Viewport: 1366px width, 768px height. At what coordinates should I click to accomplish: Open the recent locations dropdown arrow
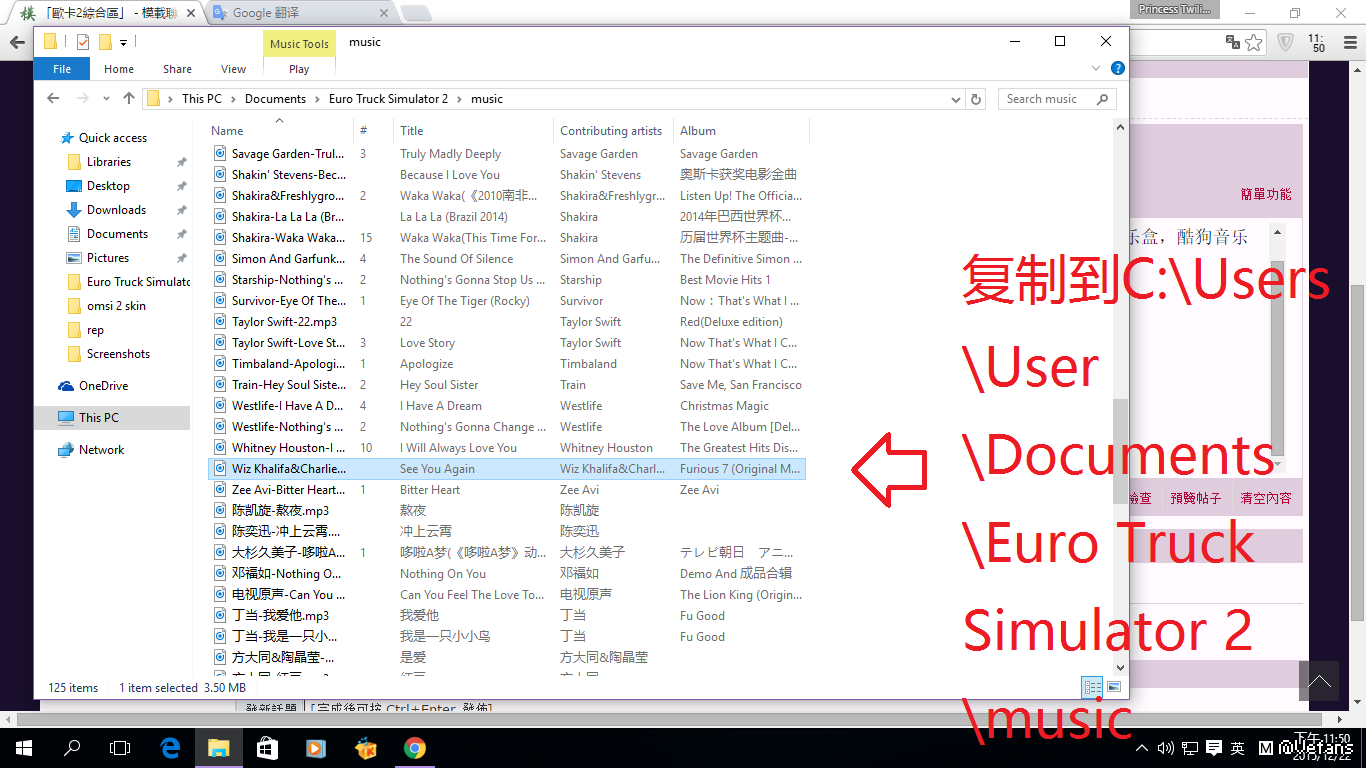click(107, 99)
